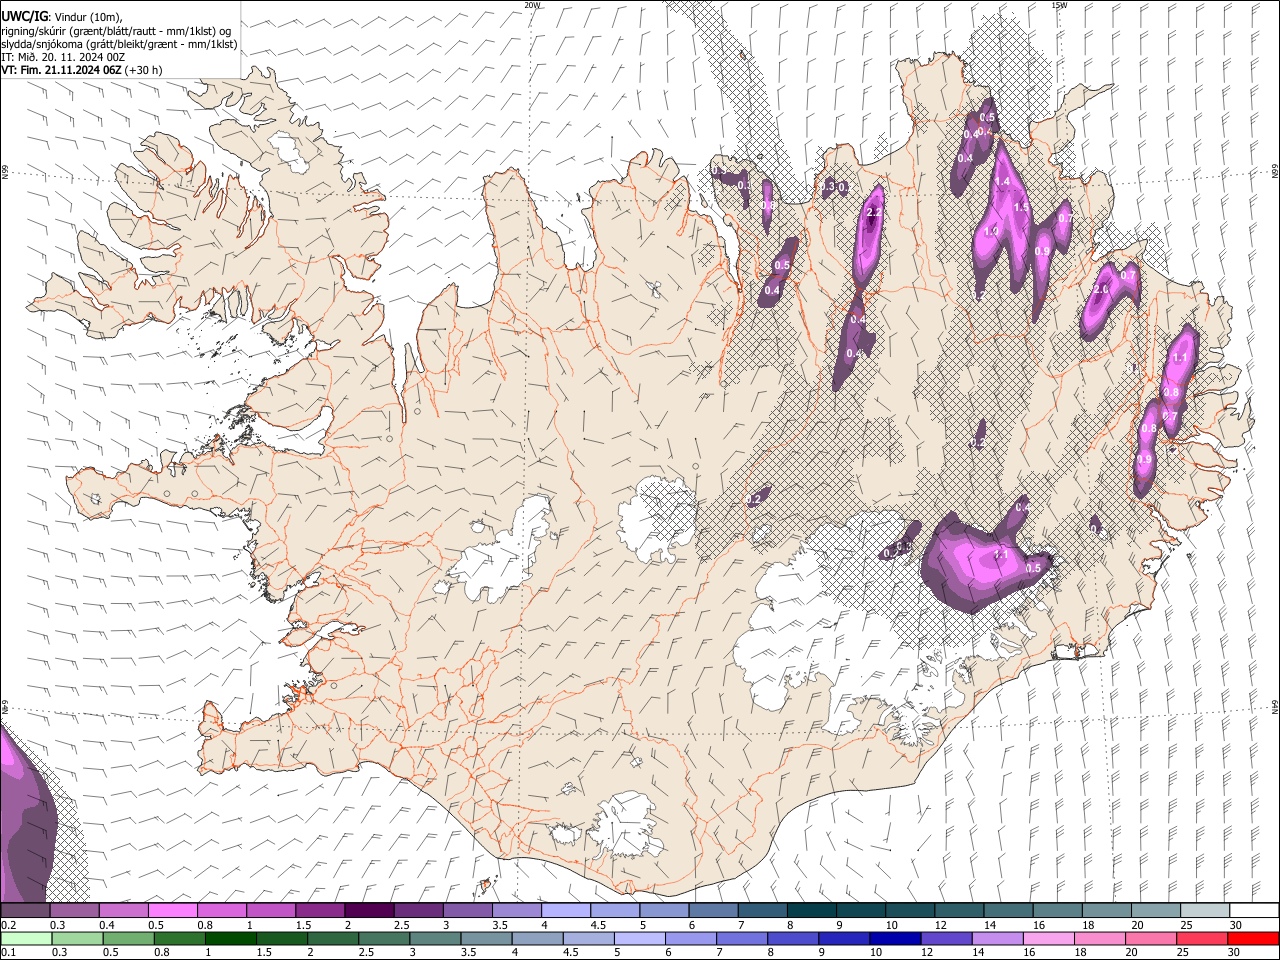
Task: Pick lower legend swatch between 14 and 16
Action: point(996,939)
